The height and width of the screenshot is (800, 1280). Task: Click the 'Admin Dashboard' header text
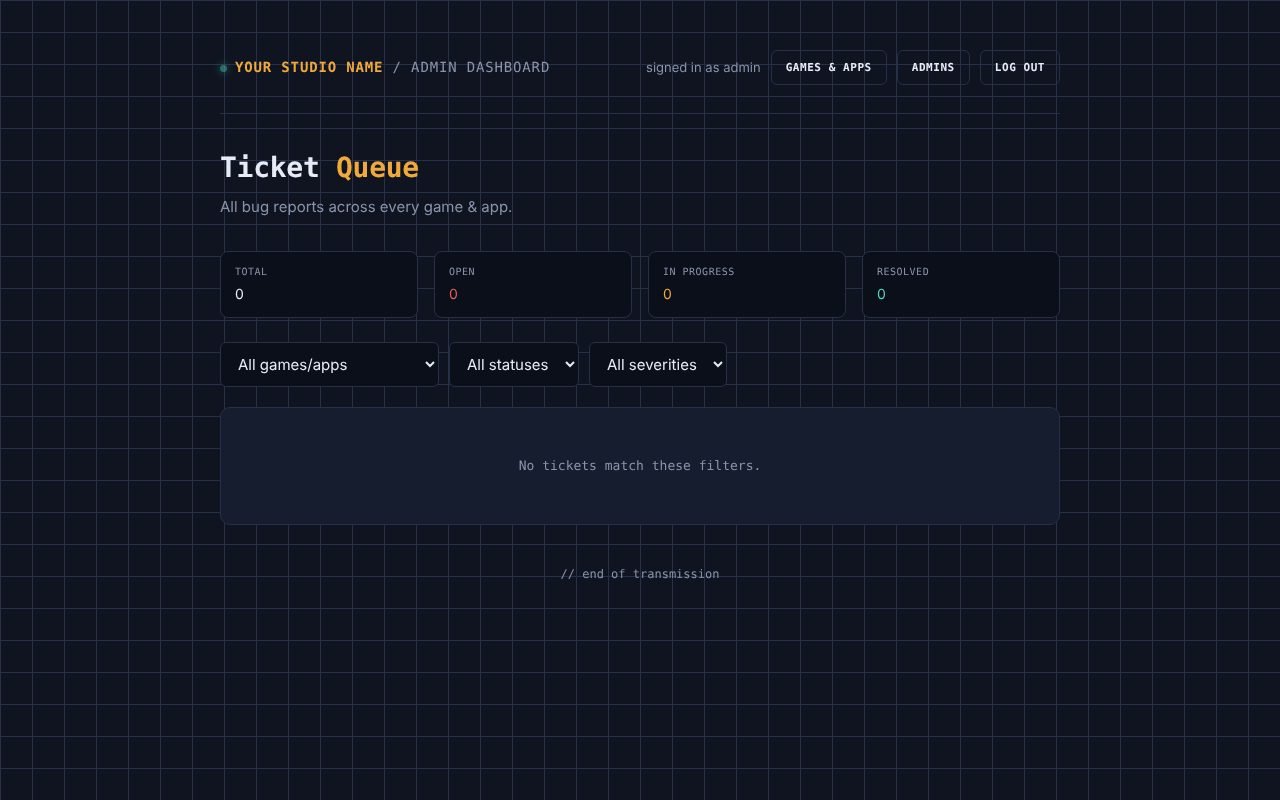coord(480,67)
